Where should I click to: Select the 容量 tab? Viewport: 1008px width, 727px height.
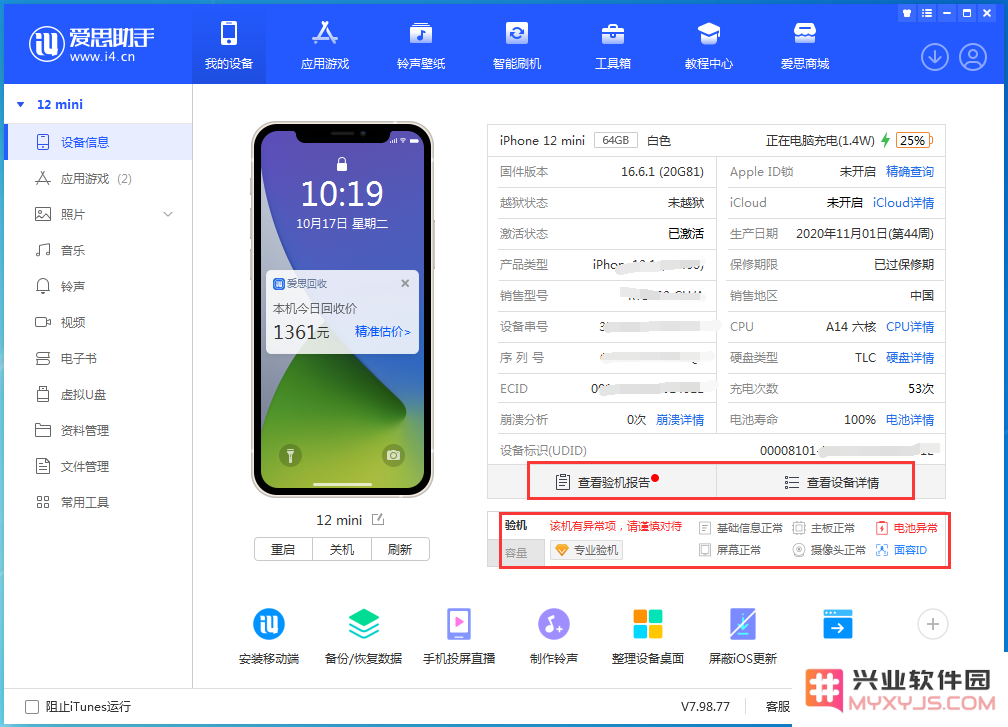(x=516, y=552)
